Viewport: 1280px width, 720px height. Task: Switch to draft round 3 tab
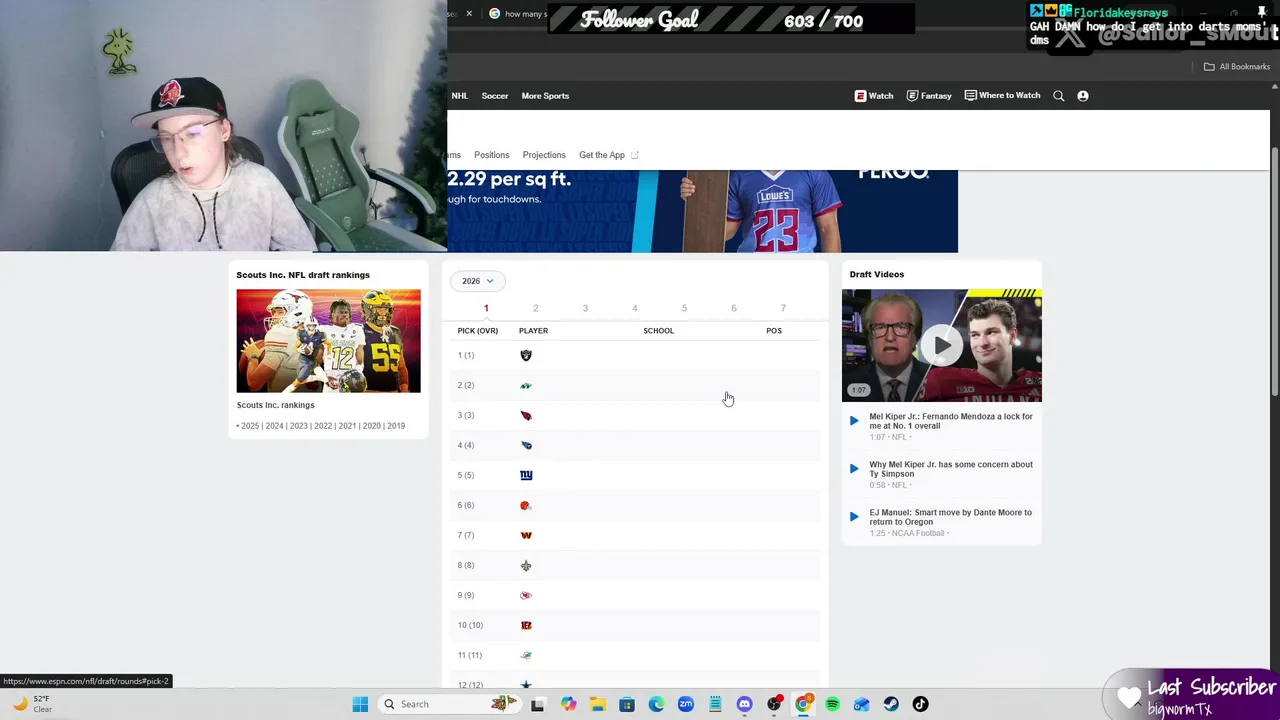point(585,308)
